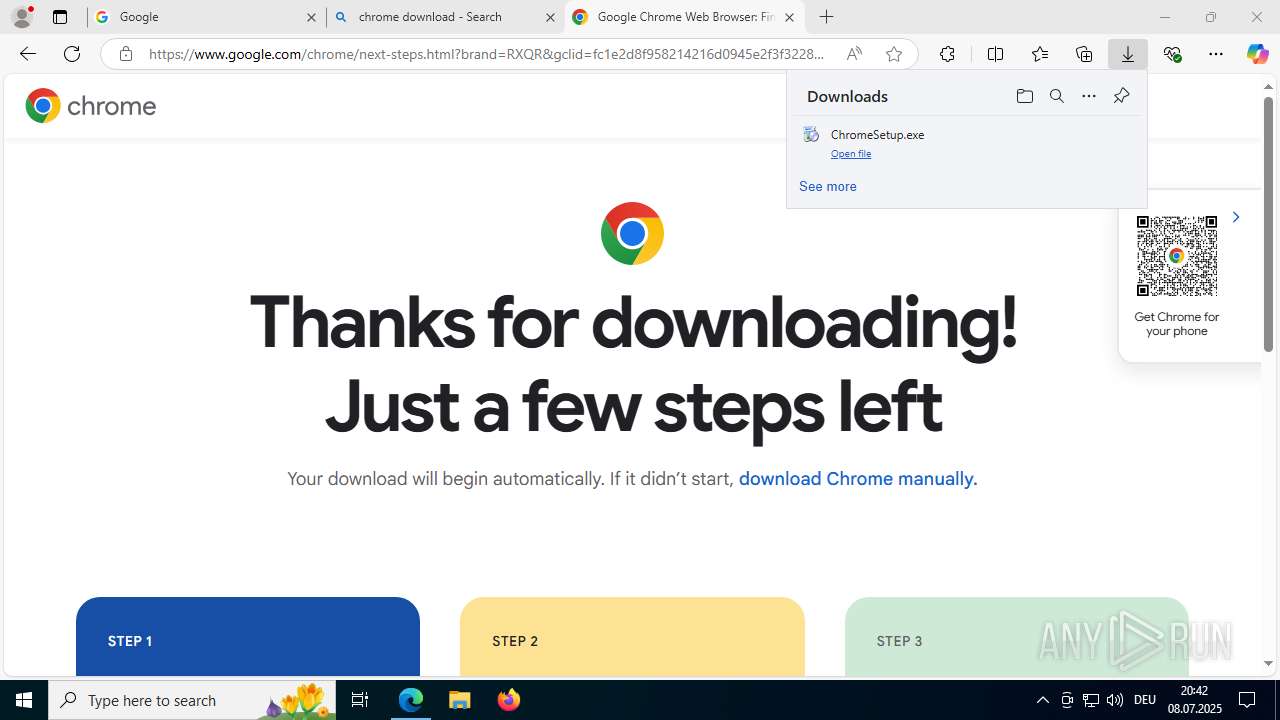Open Copilot sidebar icon

pos(1258,54)
